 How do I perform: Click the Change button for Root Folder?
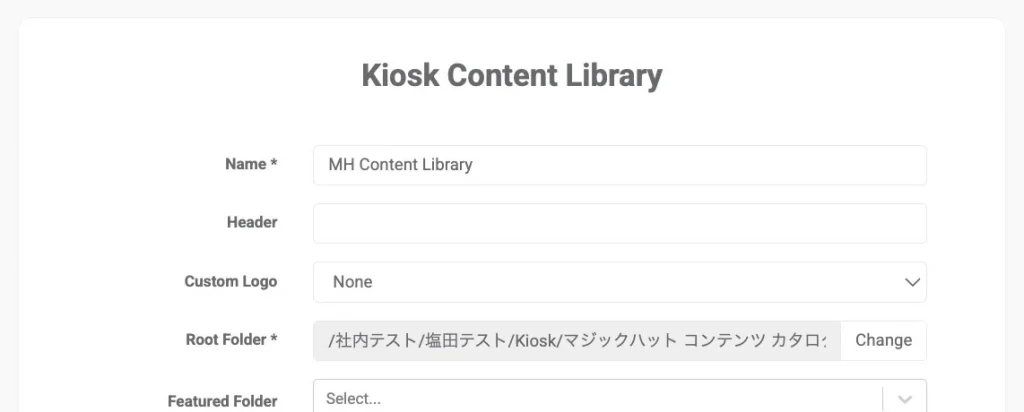tap(883, 340)
